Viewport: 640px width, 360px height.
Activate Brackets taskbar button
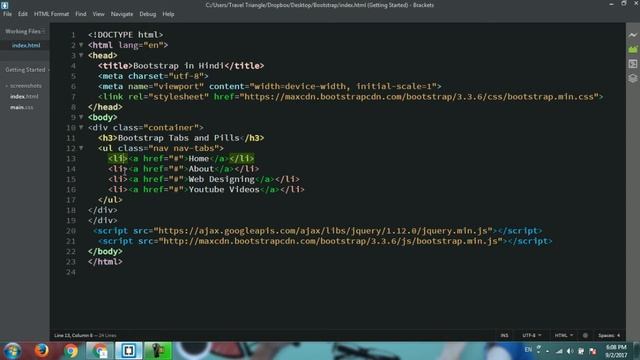tap(129, 351)
